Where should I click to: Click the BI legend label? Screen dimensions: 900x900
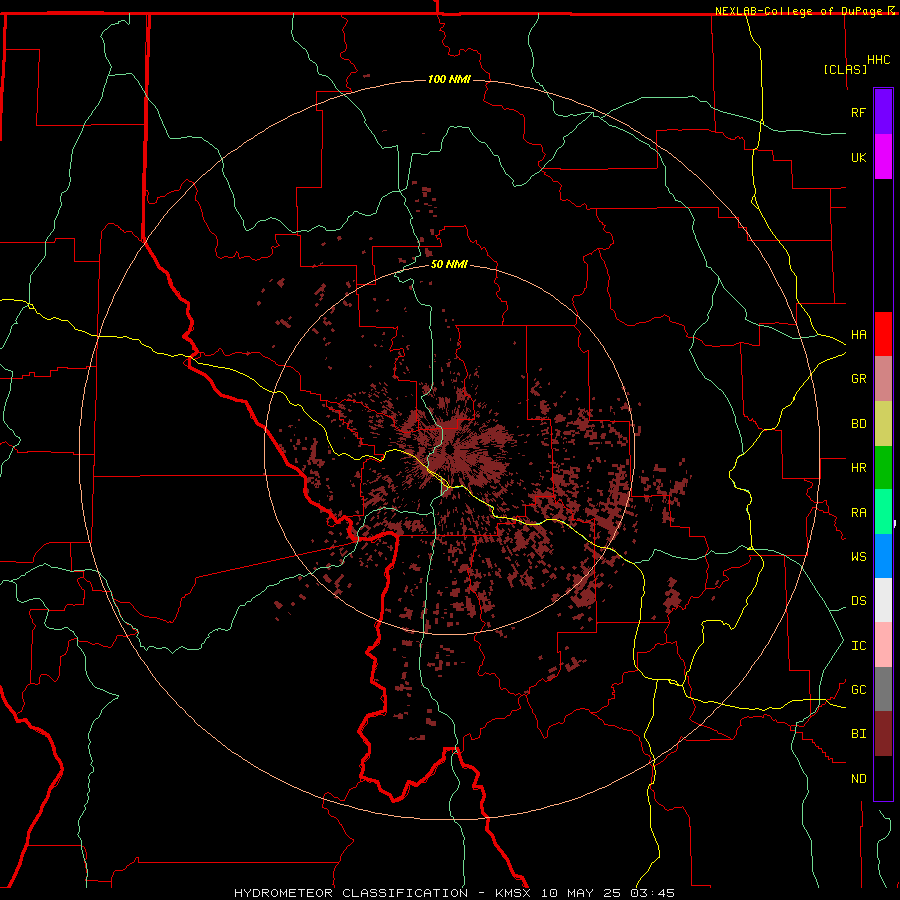tap(858, 734)
